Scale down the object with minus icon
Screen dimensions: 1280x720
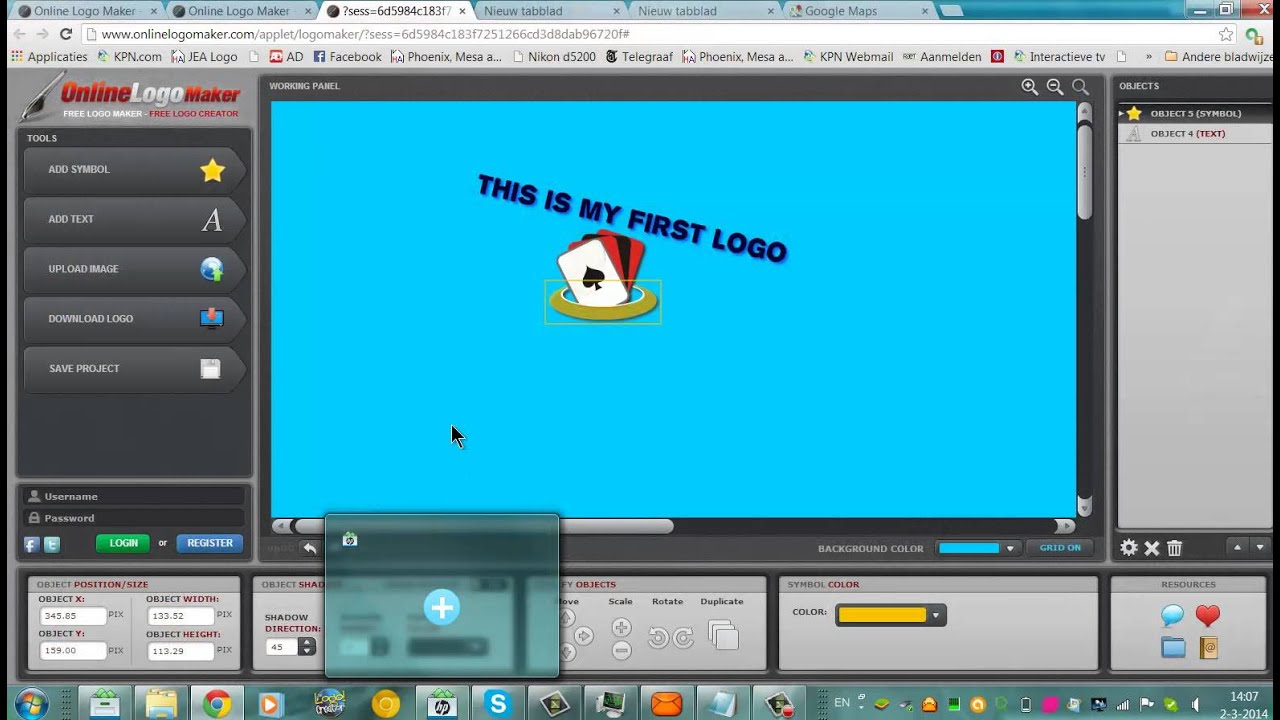click(621, 651)
